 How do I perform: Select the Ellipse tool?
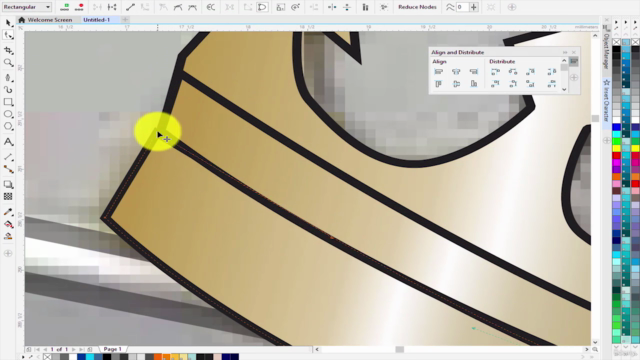coord(8,114)
